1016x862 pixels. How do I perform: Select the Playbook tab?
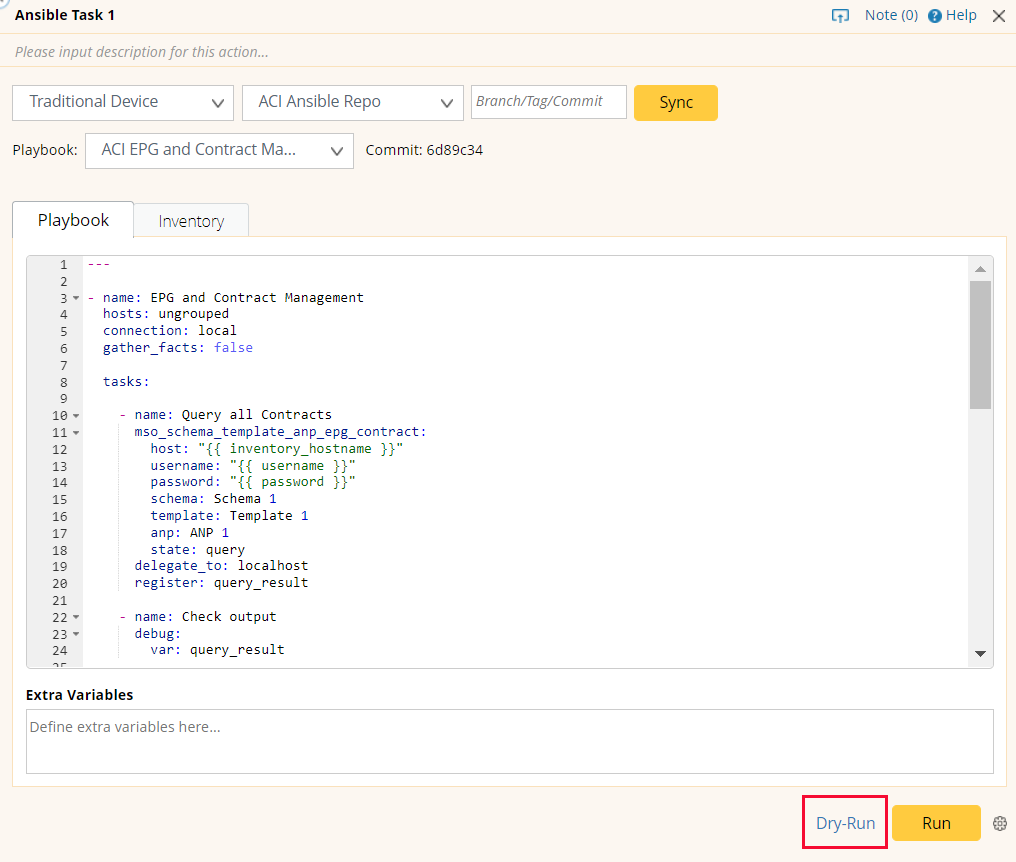coord(73,220)
